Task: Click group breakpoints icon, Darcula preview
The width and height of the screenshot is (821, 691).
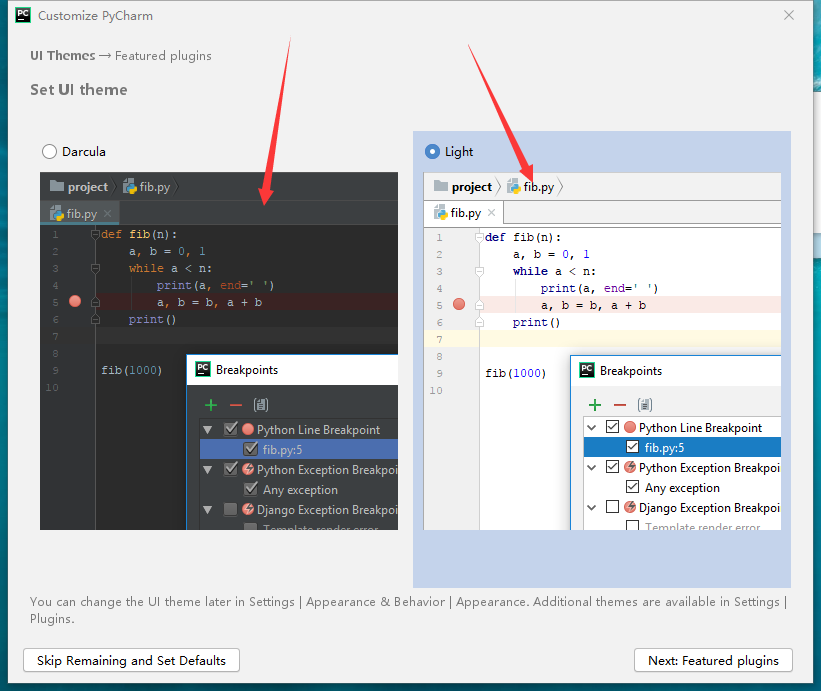Action: 261,405
